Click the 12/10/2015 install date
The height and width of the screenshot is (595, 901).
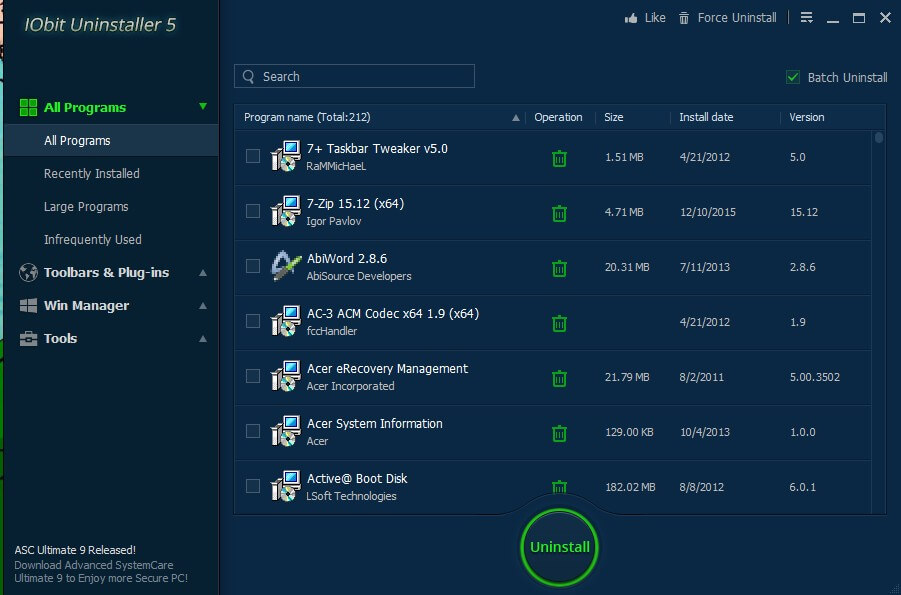coord(707,212)
